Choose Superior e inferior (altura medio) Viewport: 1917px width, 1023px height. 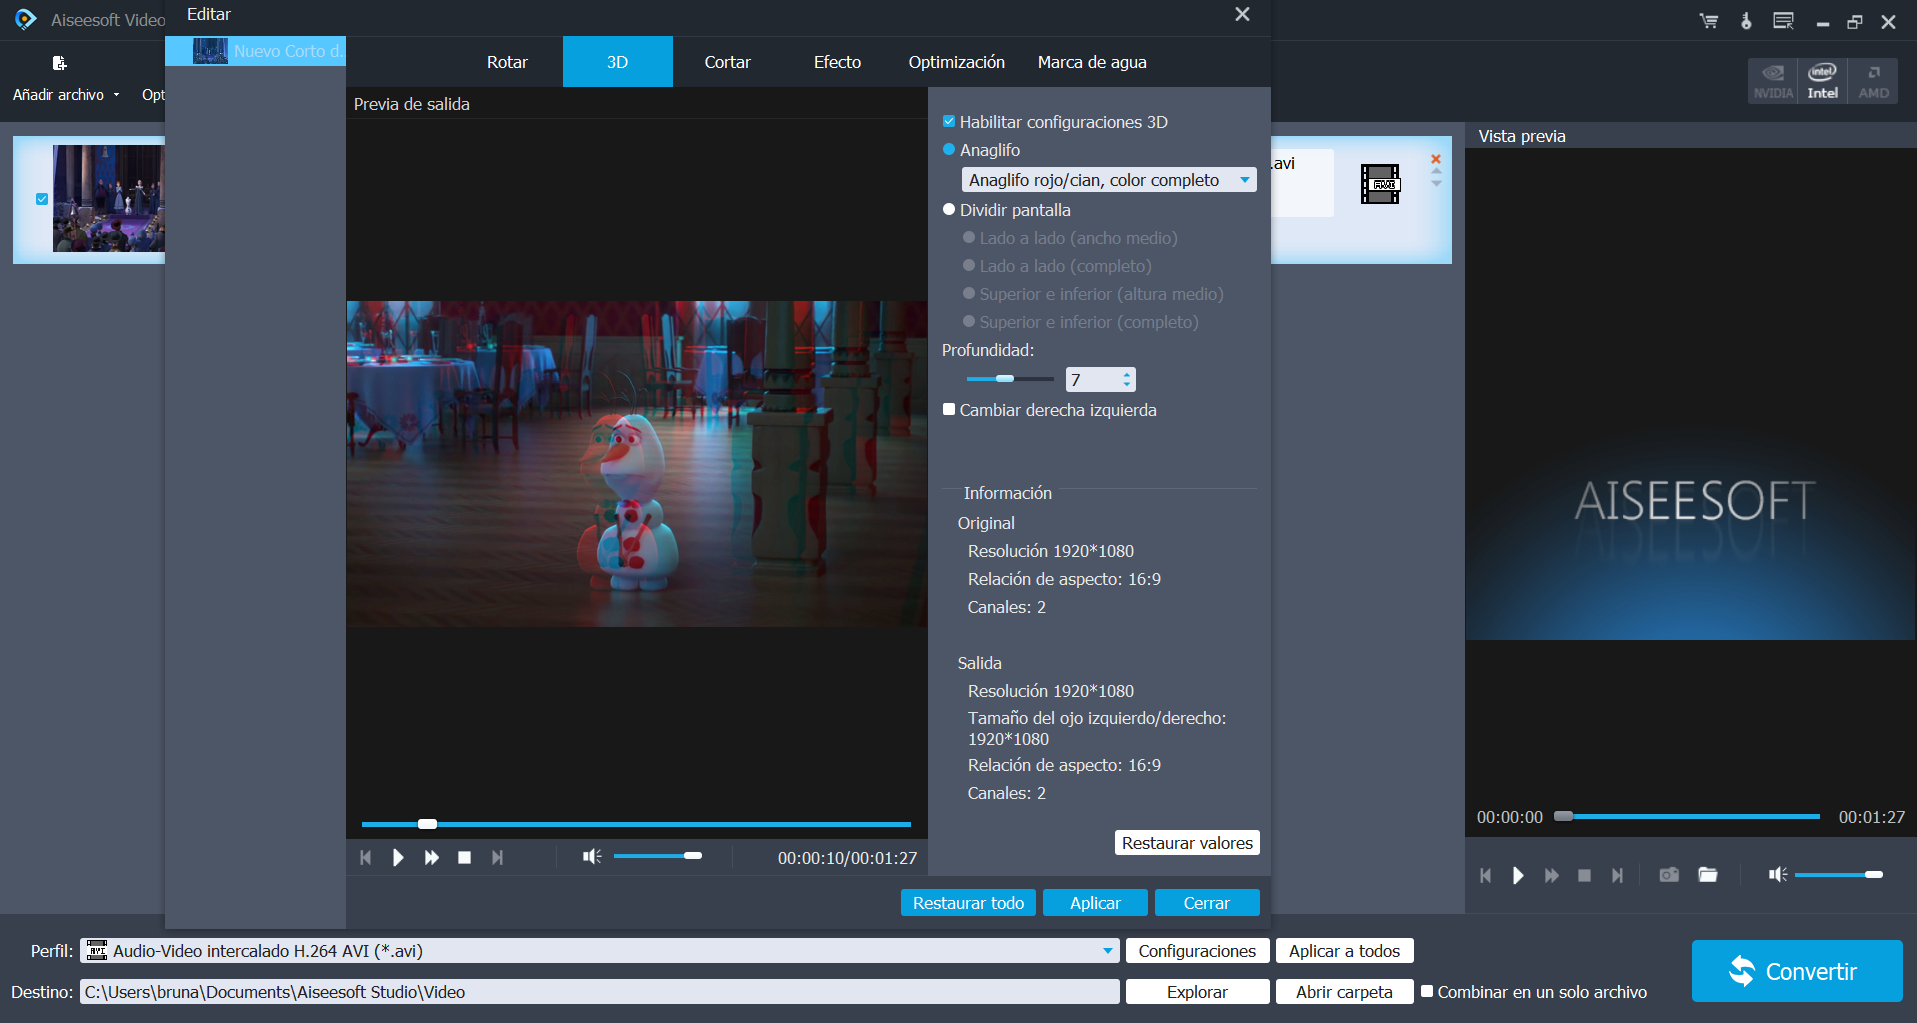pyautogui.click(x=968, y=294)
